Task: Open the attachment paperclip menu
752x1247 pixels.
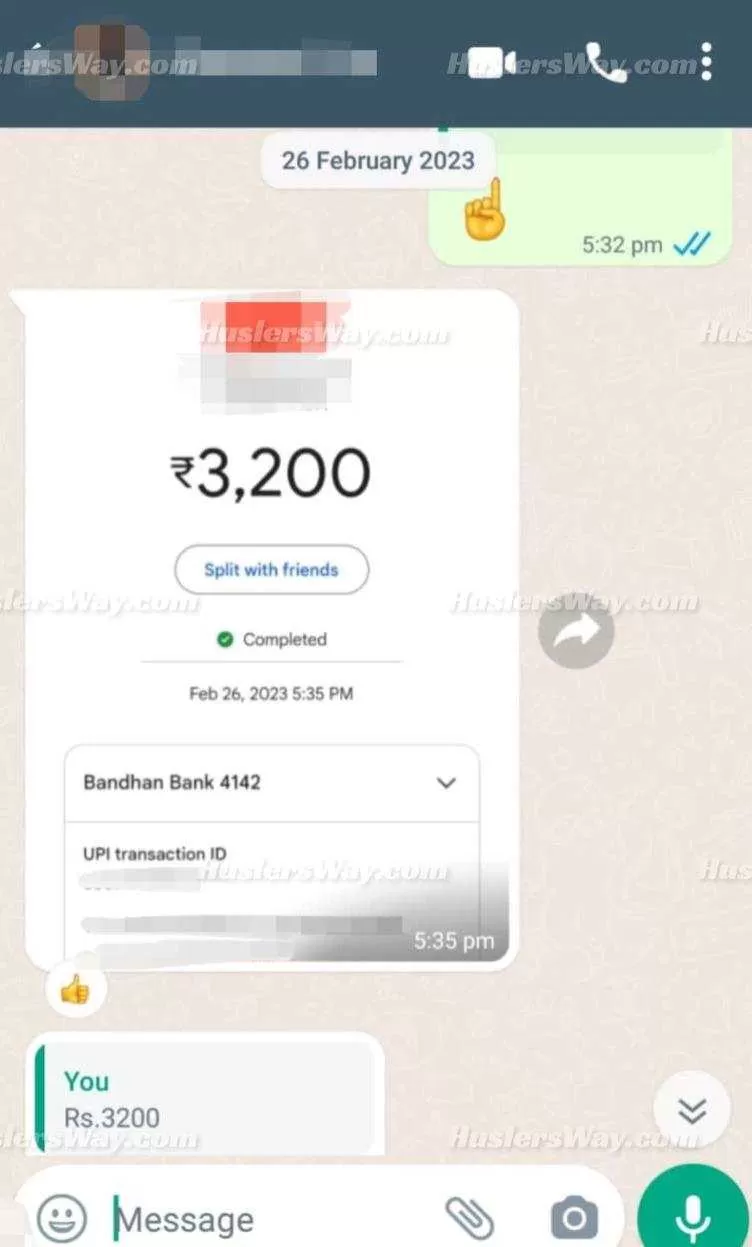Action: point(469,1218)
